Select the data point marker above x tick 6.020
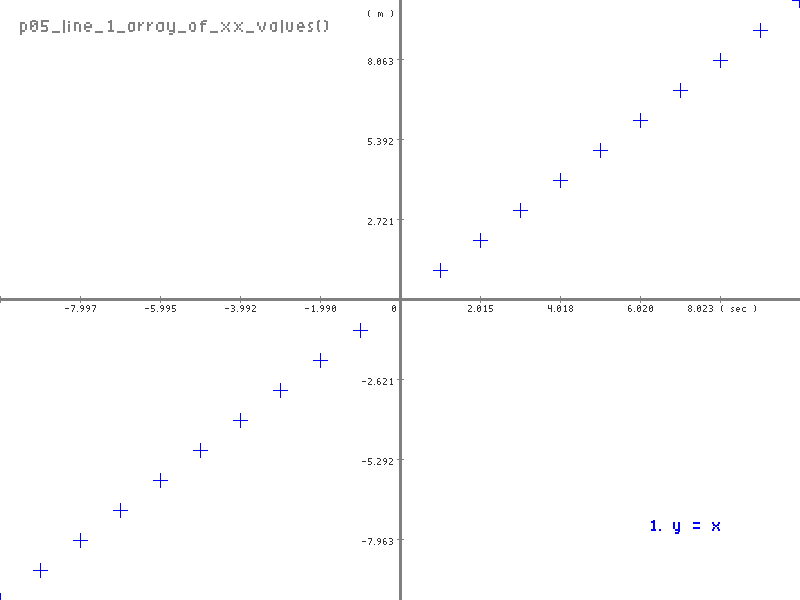Screen dimensions: 800x600 (x=640, y=121)
